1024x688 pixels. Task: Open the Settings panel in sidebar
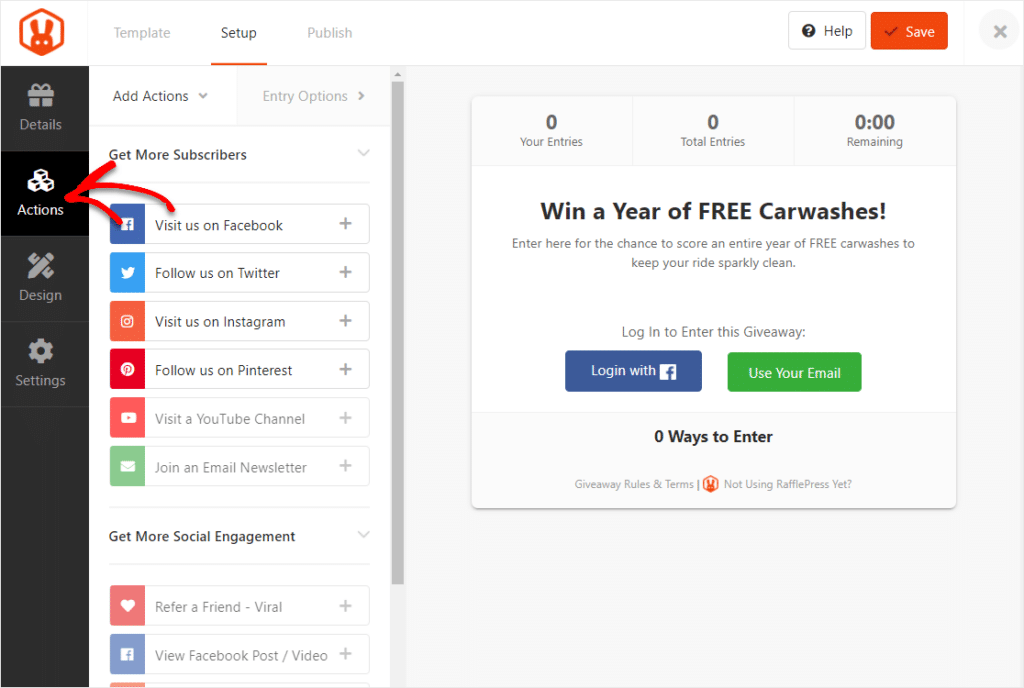point(40,364)
